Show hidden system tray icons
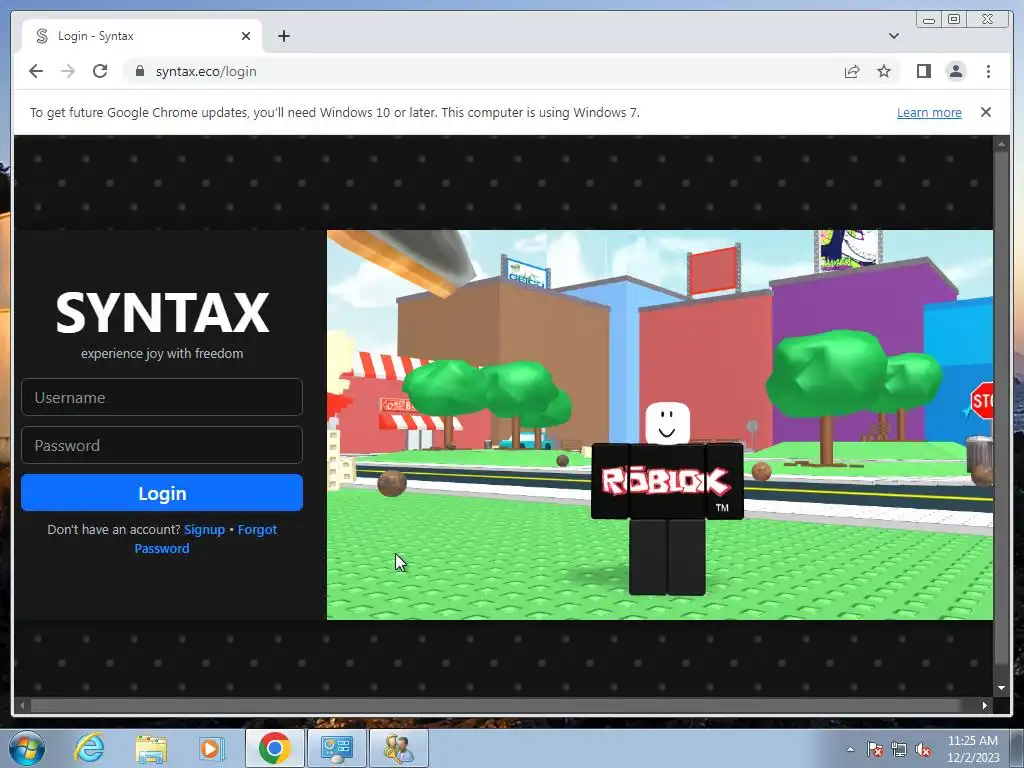 (850, 749)
